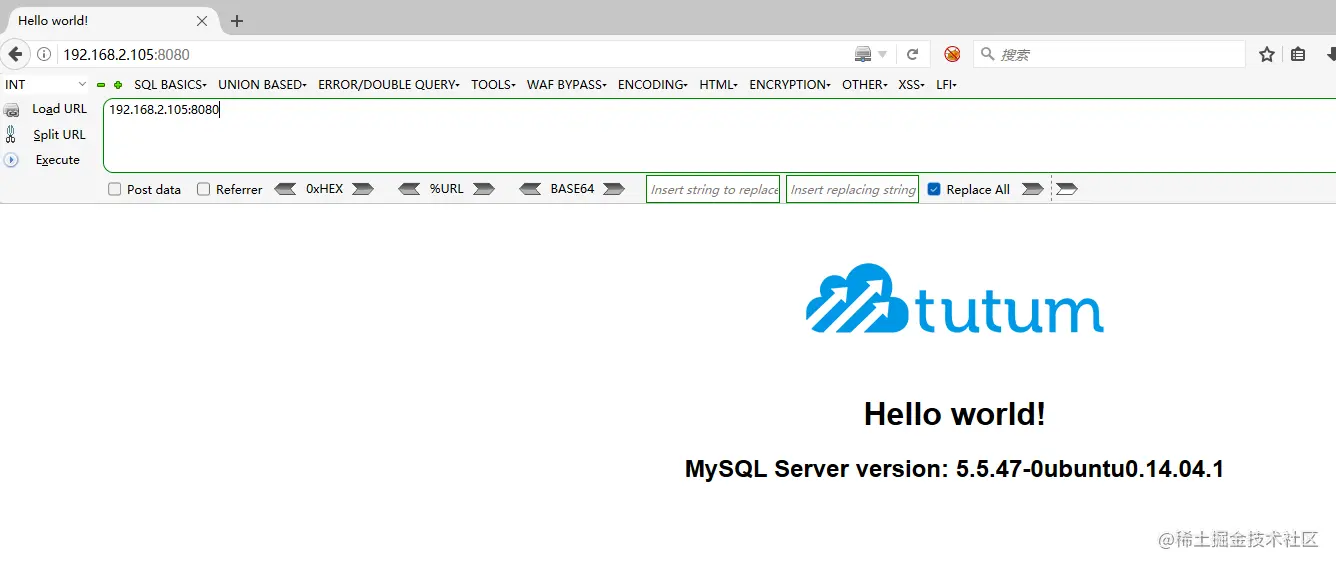Focus the Insert replacing string field
The image size is (1336, 567).
[x=853, y=189]
